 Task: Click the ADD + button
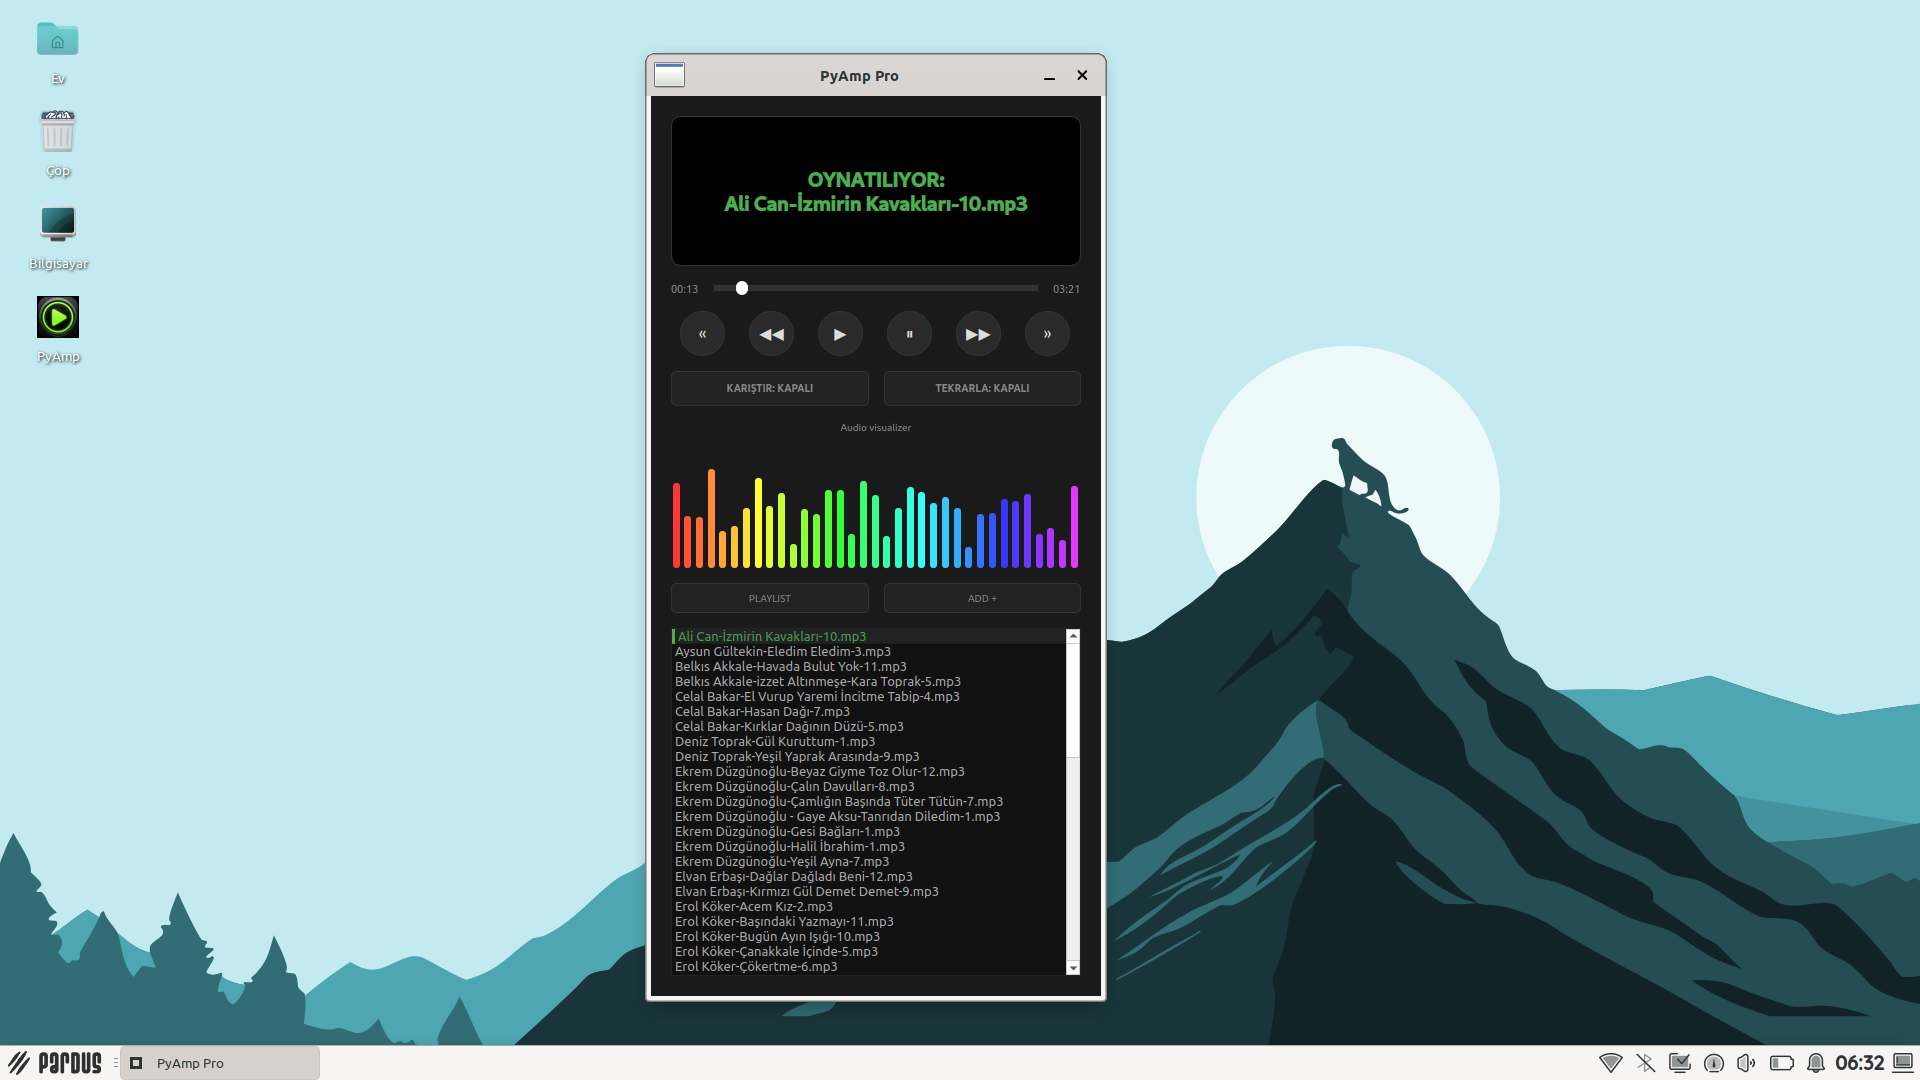click(x=981, y=598)
